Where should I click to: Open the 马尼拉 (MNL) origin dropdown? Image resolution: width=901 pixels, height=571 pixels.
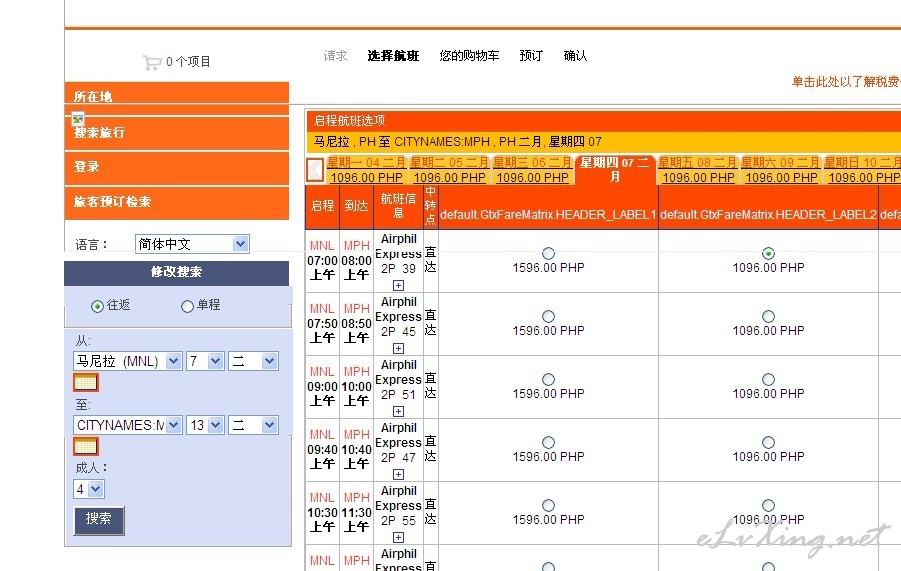point(128,361)
